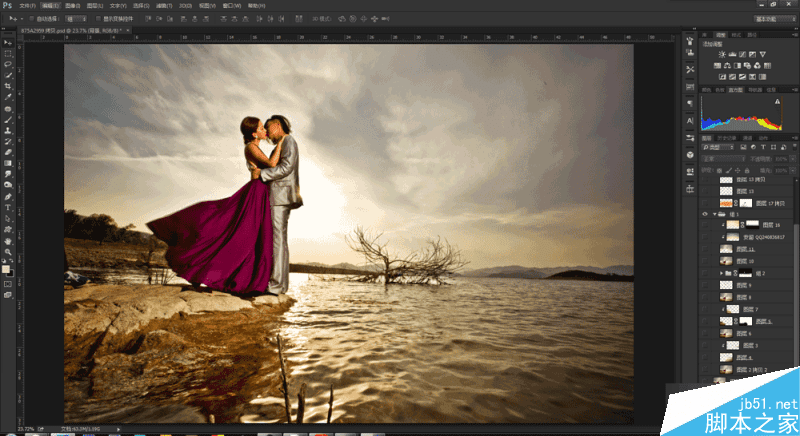Select the Gradient tool
The image size is (800, 436).
pyautogui.click(x=8, y=163)
